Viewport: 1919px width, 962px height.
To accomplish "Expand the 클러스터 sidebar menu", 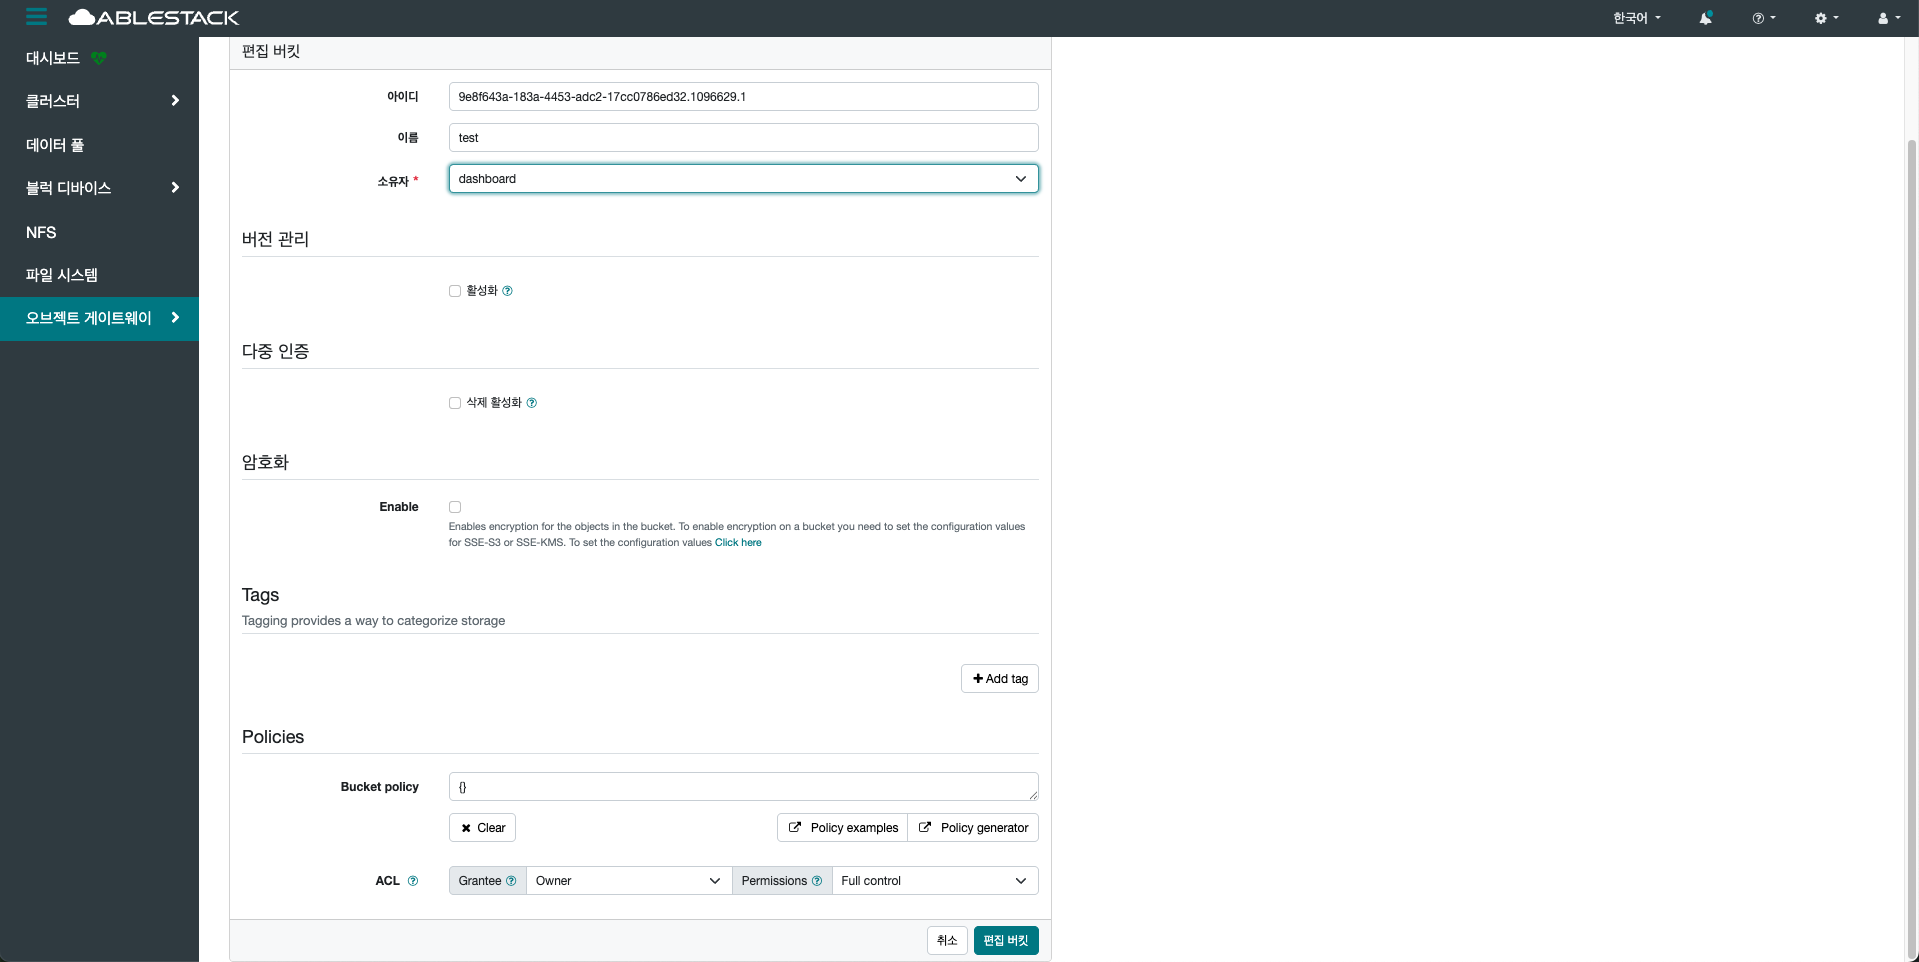I will [99, 101].
